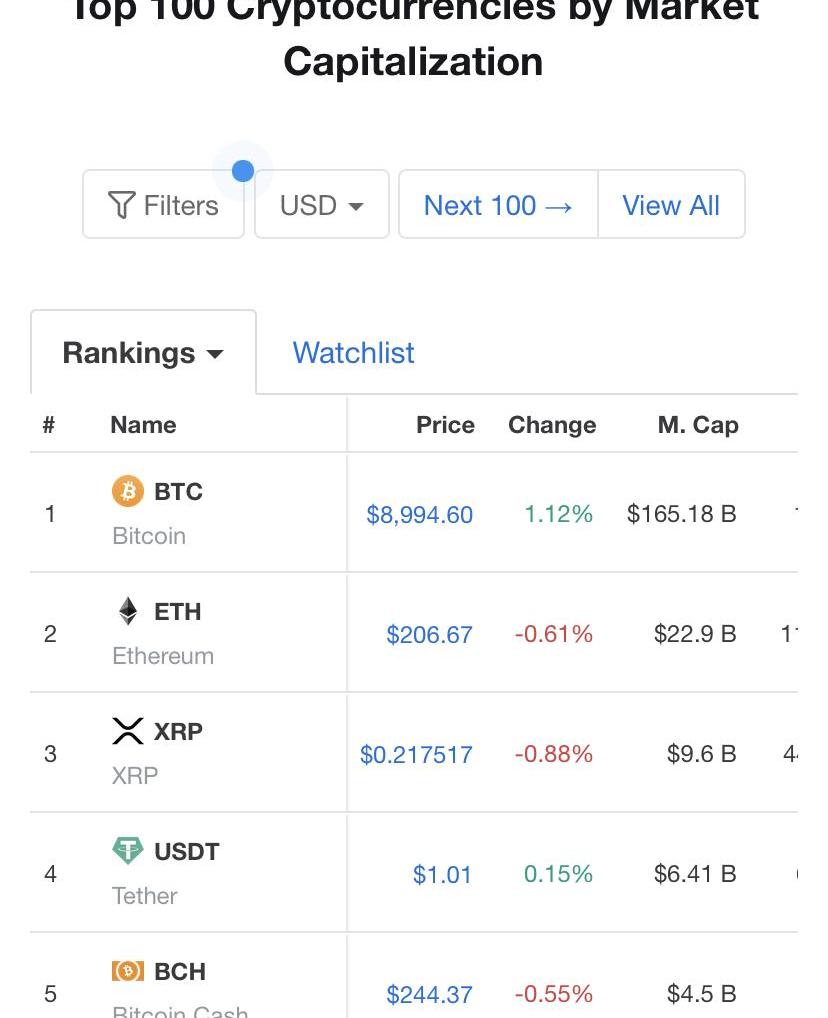Image resolution: width=828 pixels, height=1018 pixels.
Task: Sort by the Change column header
Action: tap(552, 425)
